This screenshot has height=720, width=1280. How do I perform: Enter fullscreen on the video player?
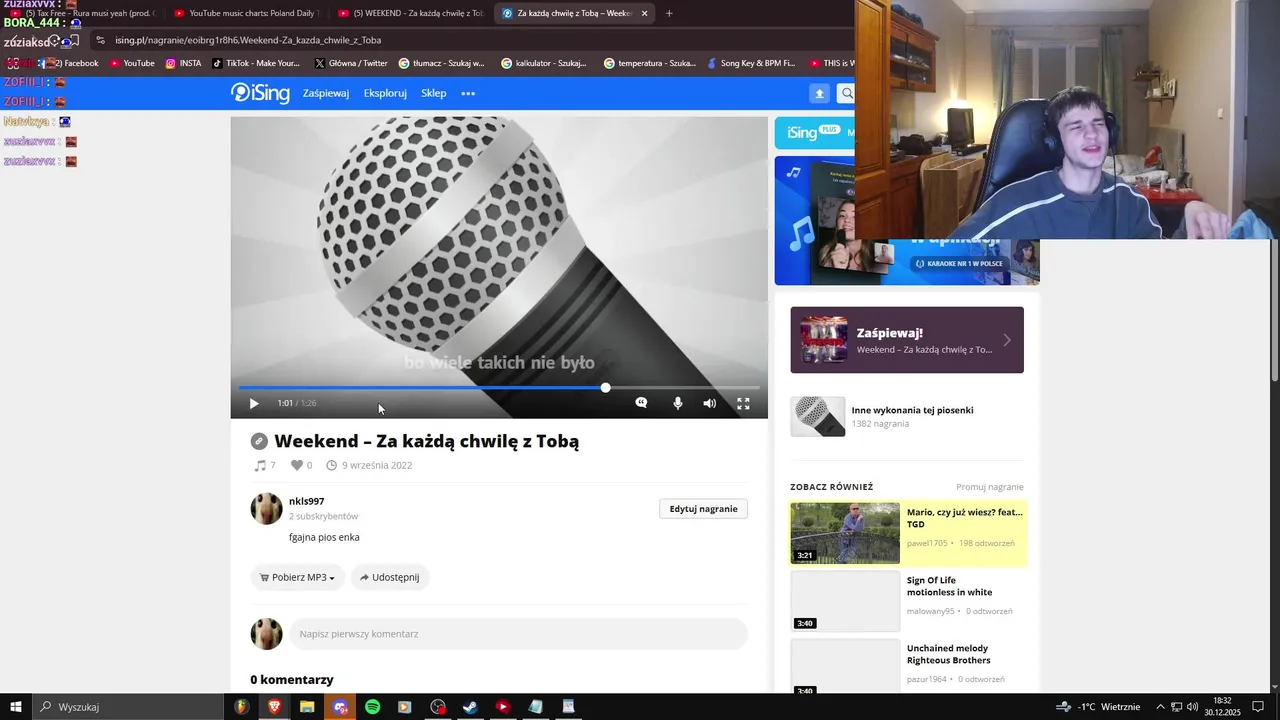(x=743, y=403)
